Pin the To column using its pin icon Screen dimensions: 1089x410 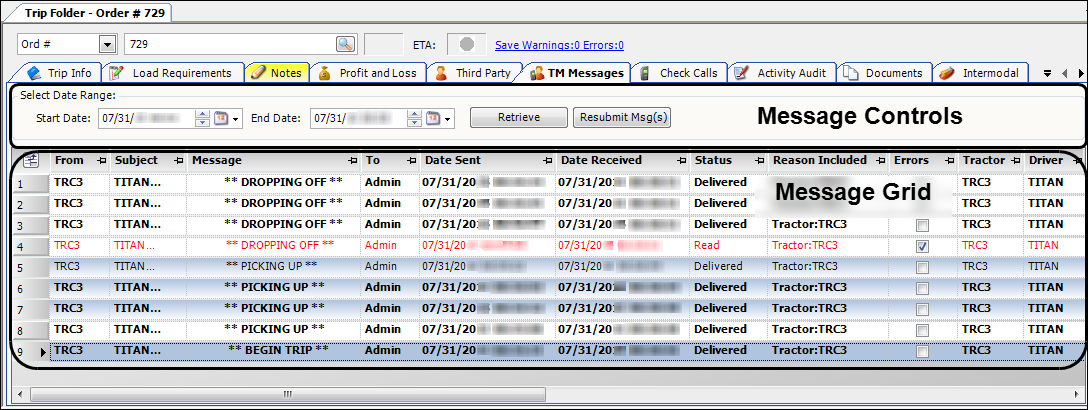tap(413, 161)
